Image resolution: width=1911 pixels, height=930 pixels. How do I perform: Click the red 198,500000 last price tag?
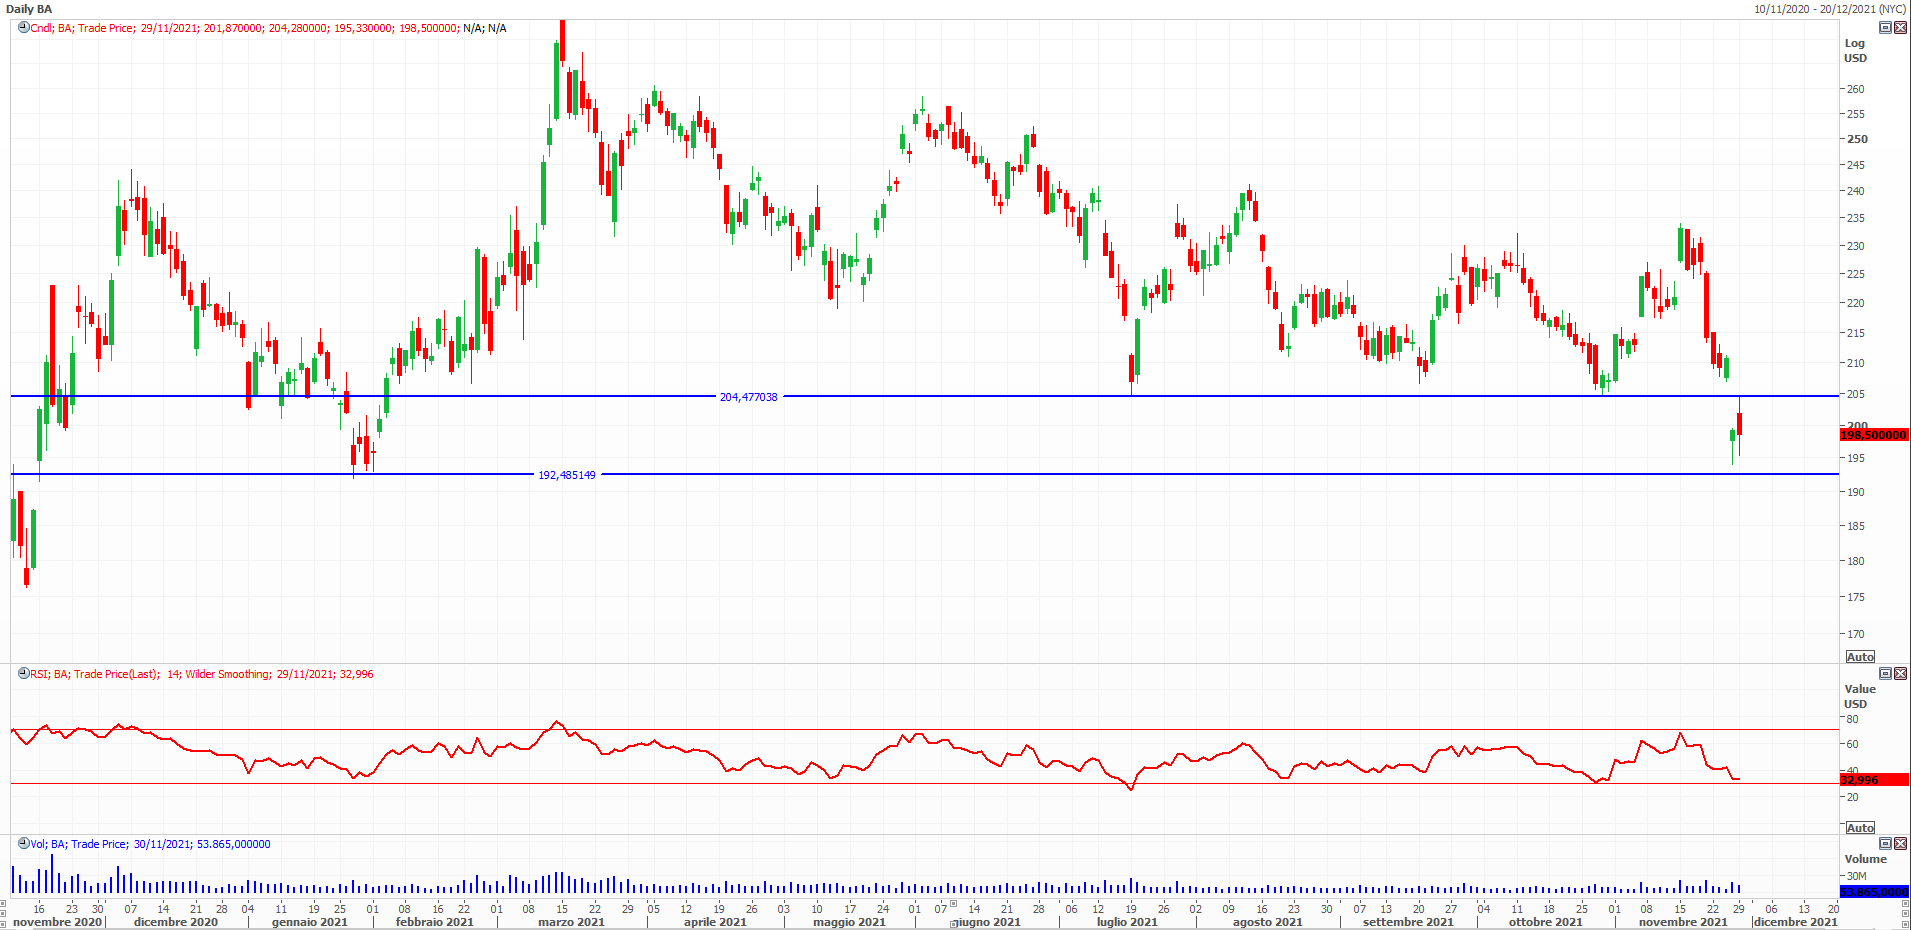[1873, 435]
